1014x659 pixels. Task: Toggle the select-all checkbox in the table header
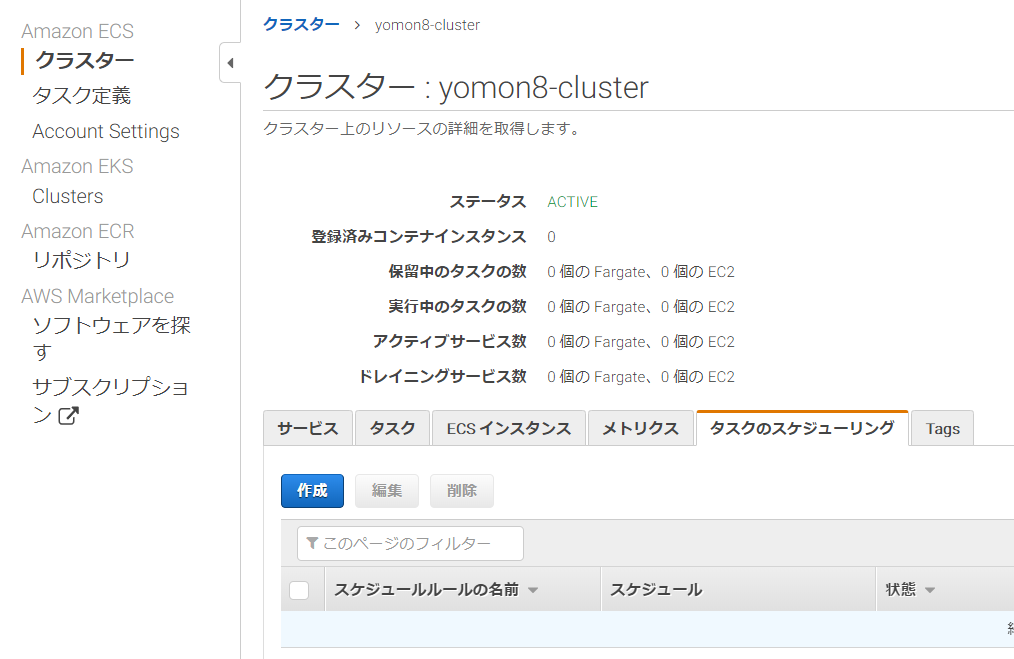[299, 590]
